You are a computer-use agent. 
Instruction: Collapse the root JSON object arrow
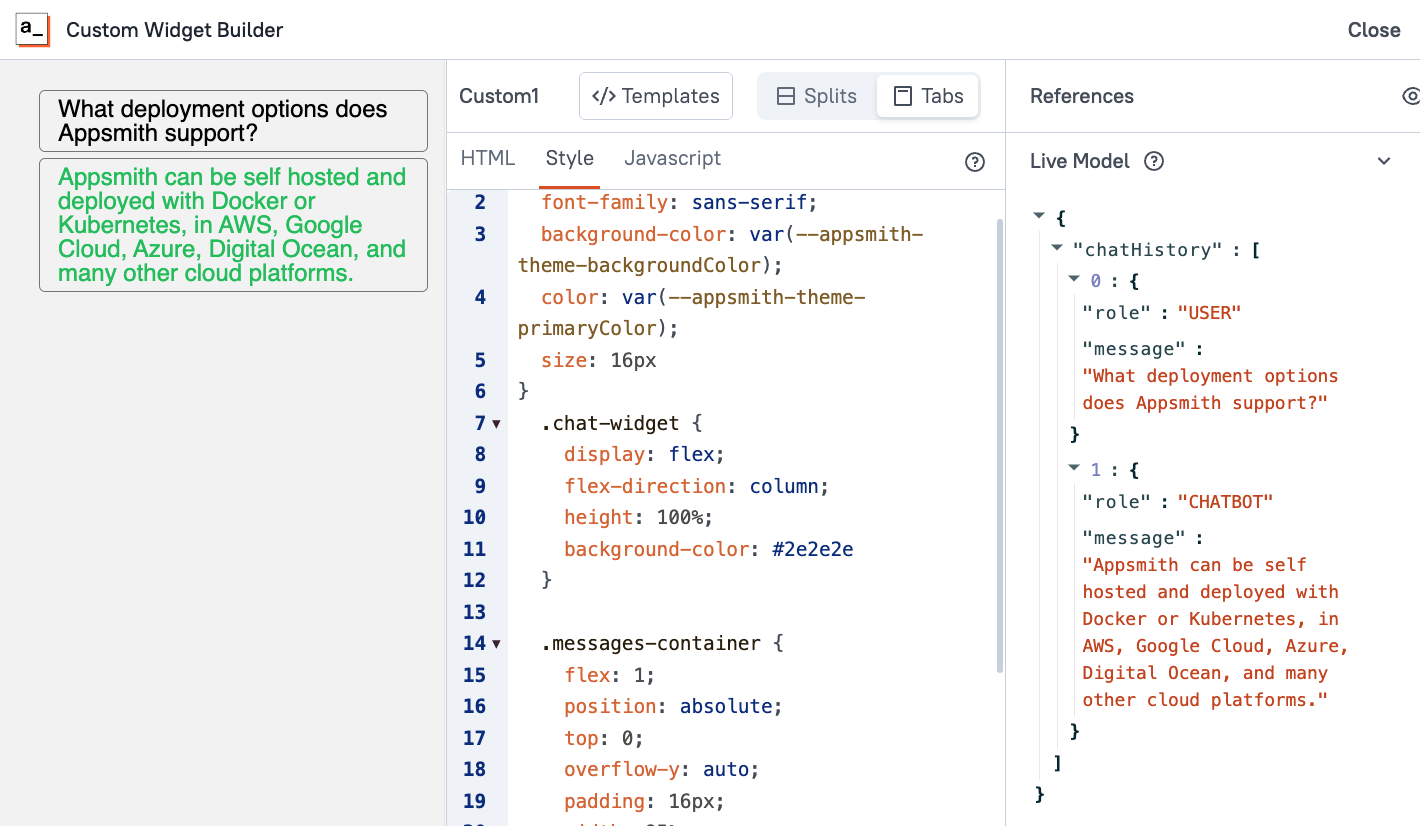(x=1040, y=216)
